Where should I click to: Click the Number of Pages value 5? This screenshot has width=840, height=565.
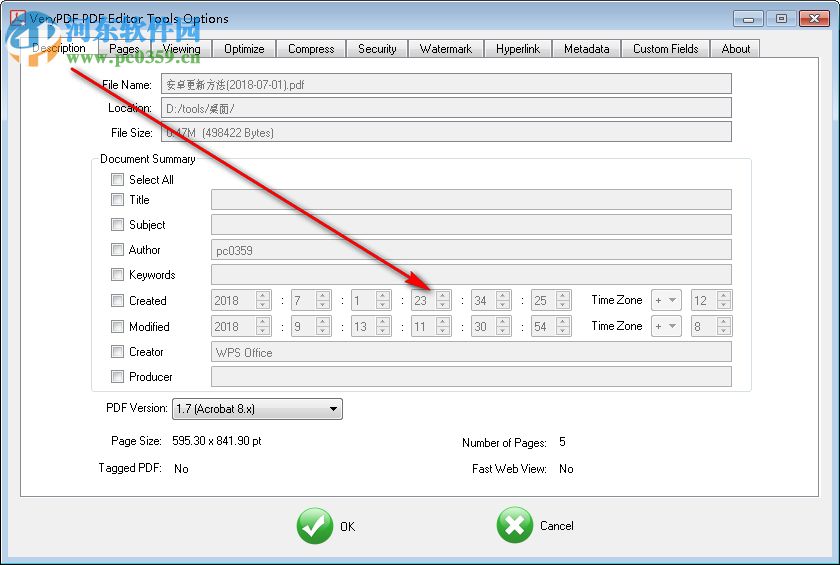[562, 442]
